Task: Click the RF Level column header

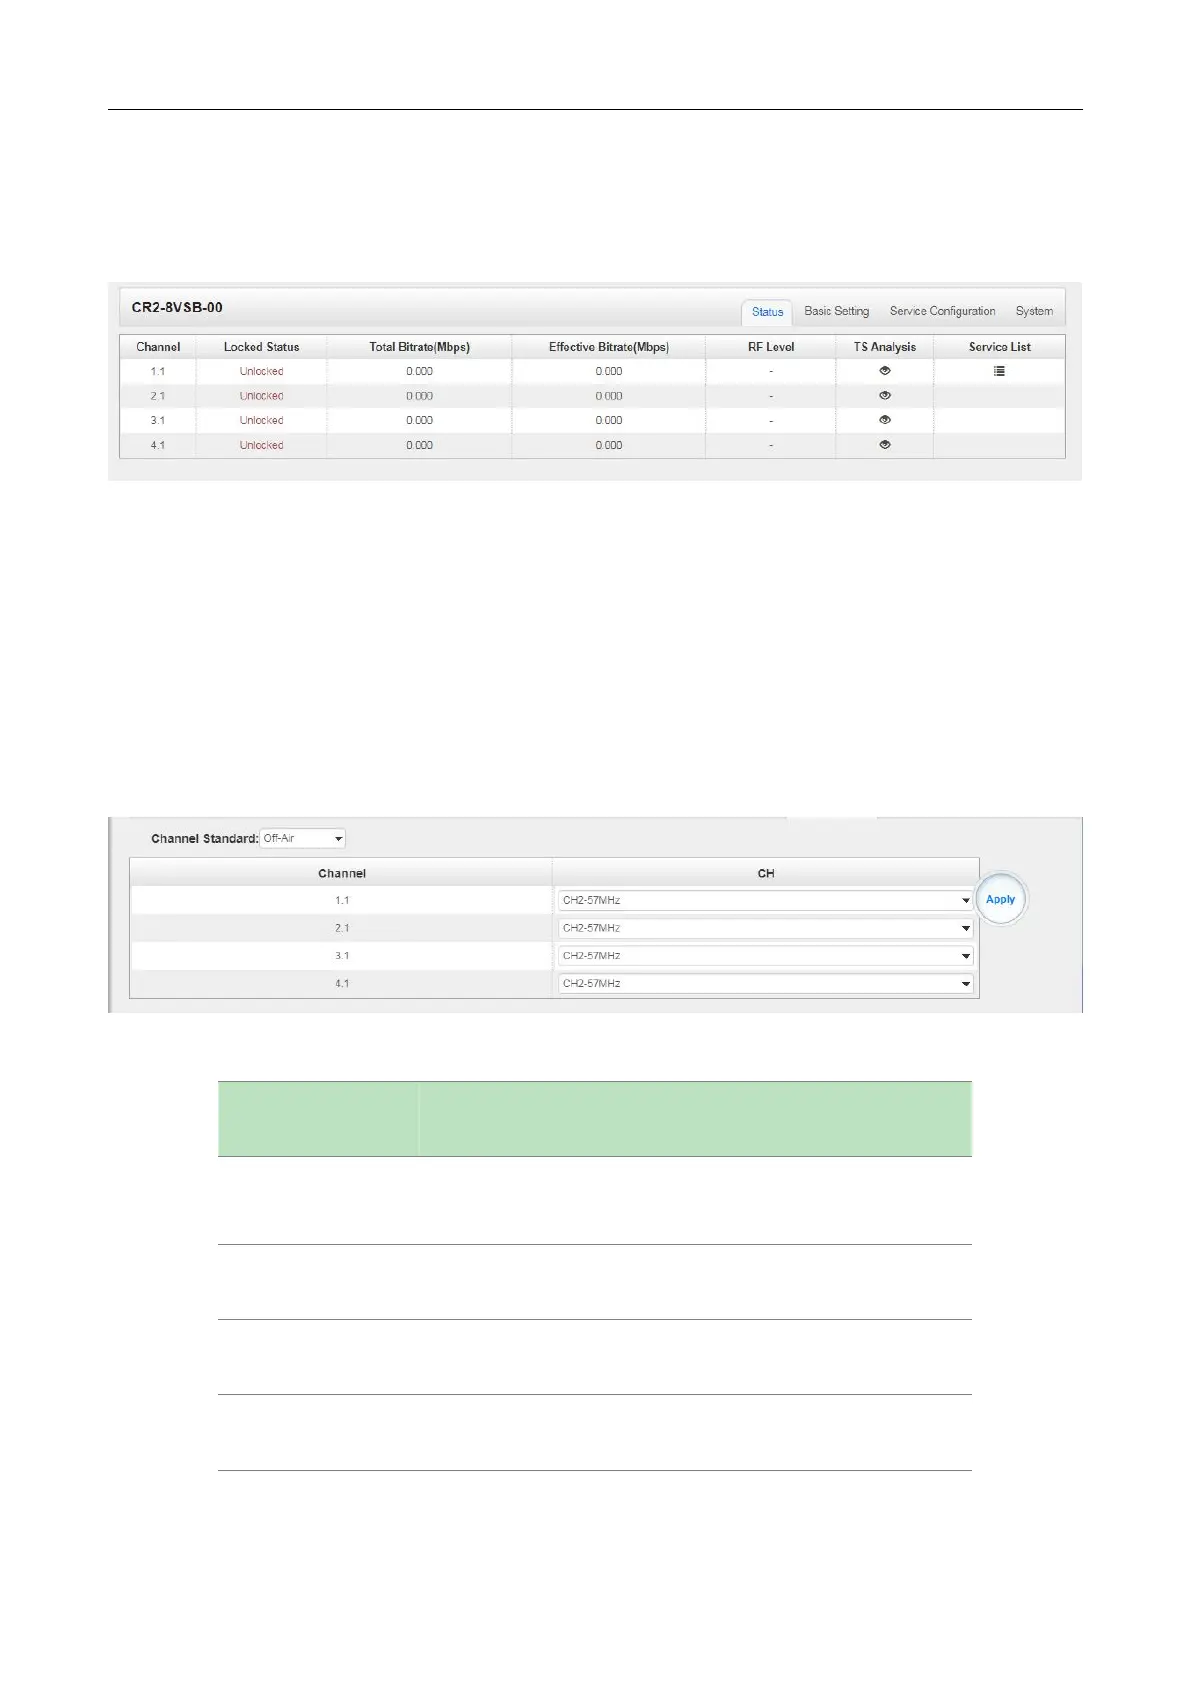Action: (x=771, y=347)
